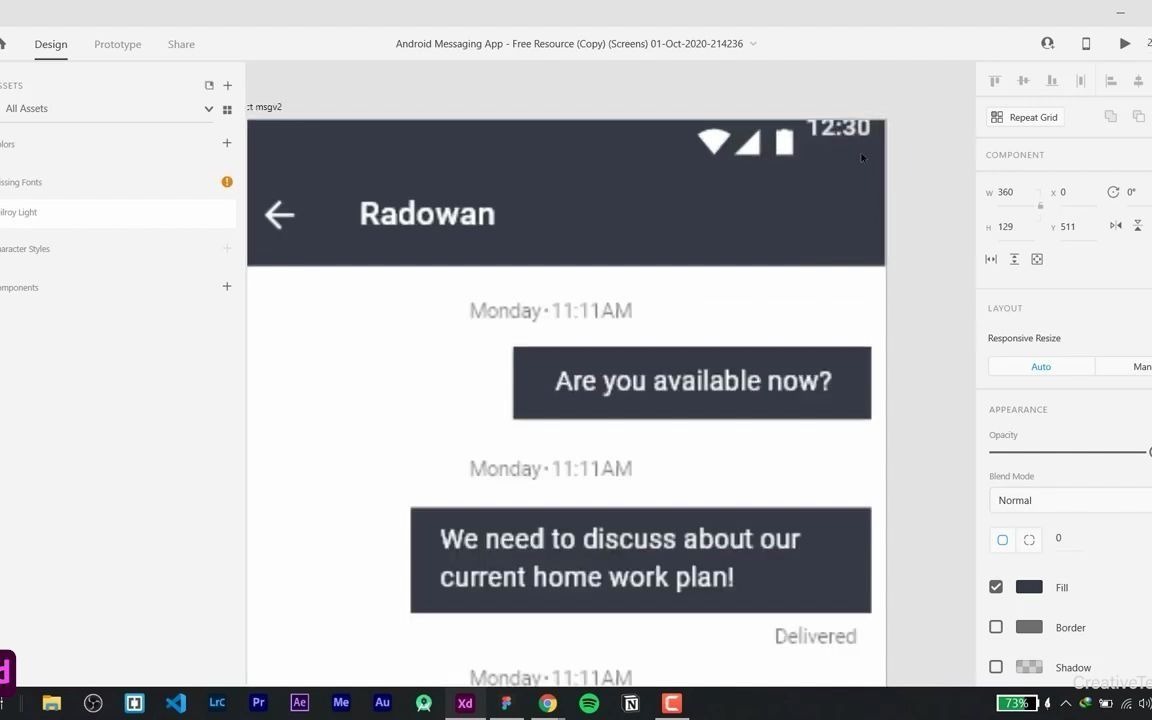1152x720 pixels.
Task: Enable the Shadow checkbox
Action: pyautogui.click(x=996, y=667)
